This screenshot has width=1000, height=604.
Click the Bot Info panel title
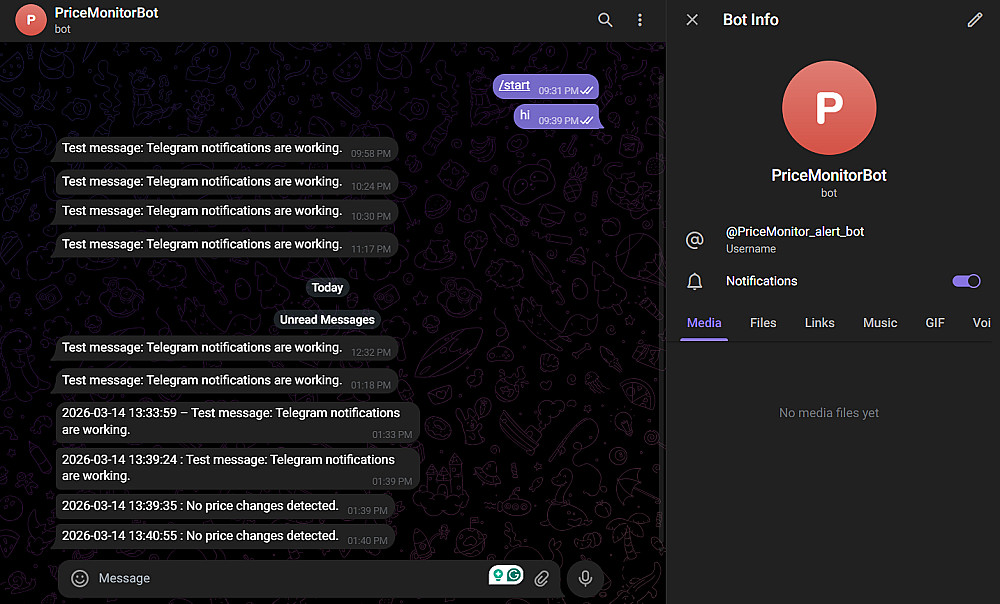tap(750, 20)
